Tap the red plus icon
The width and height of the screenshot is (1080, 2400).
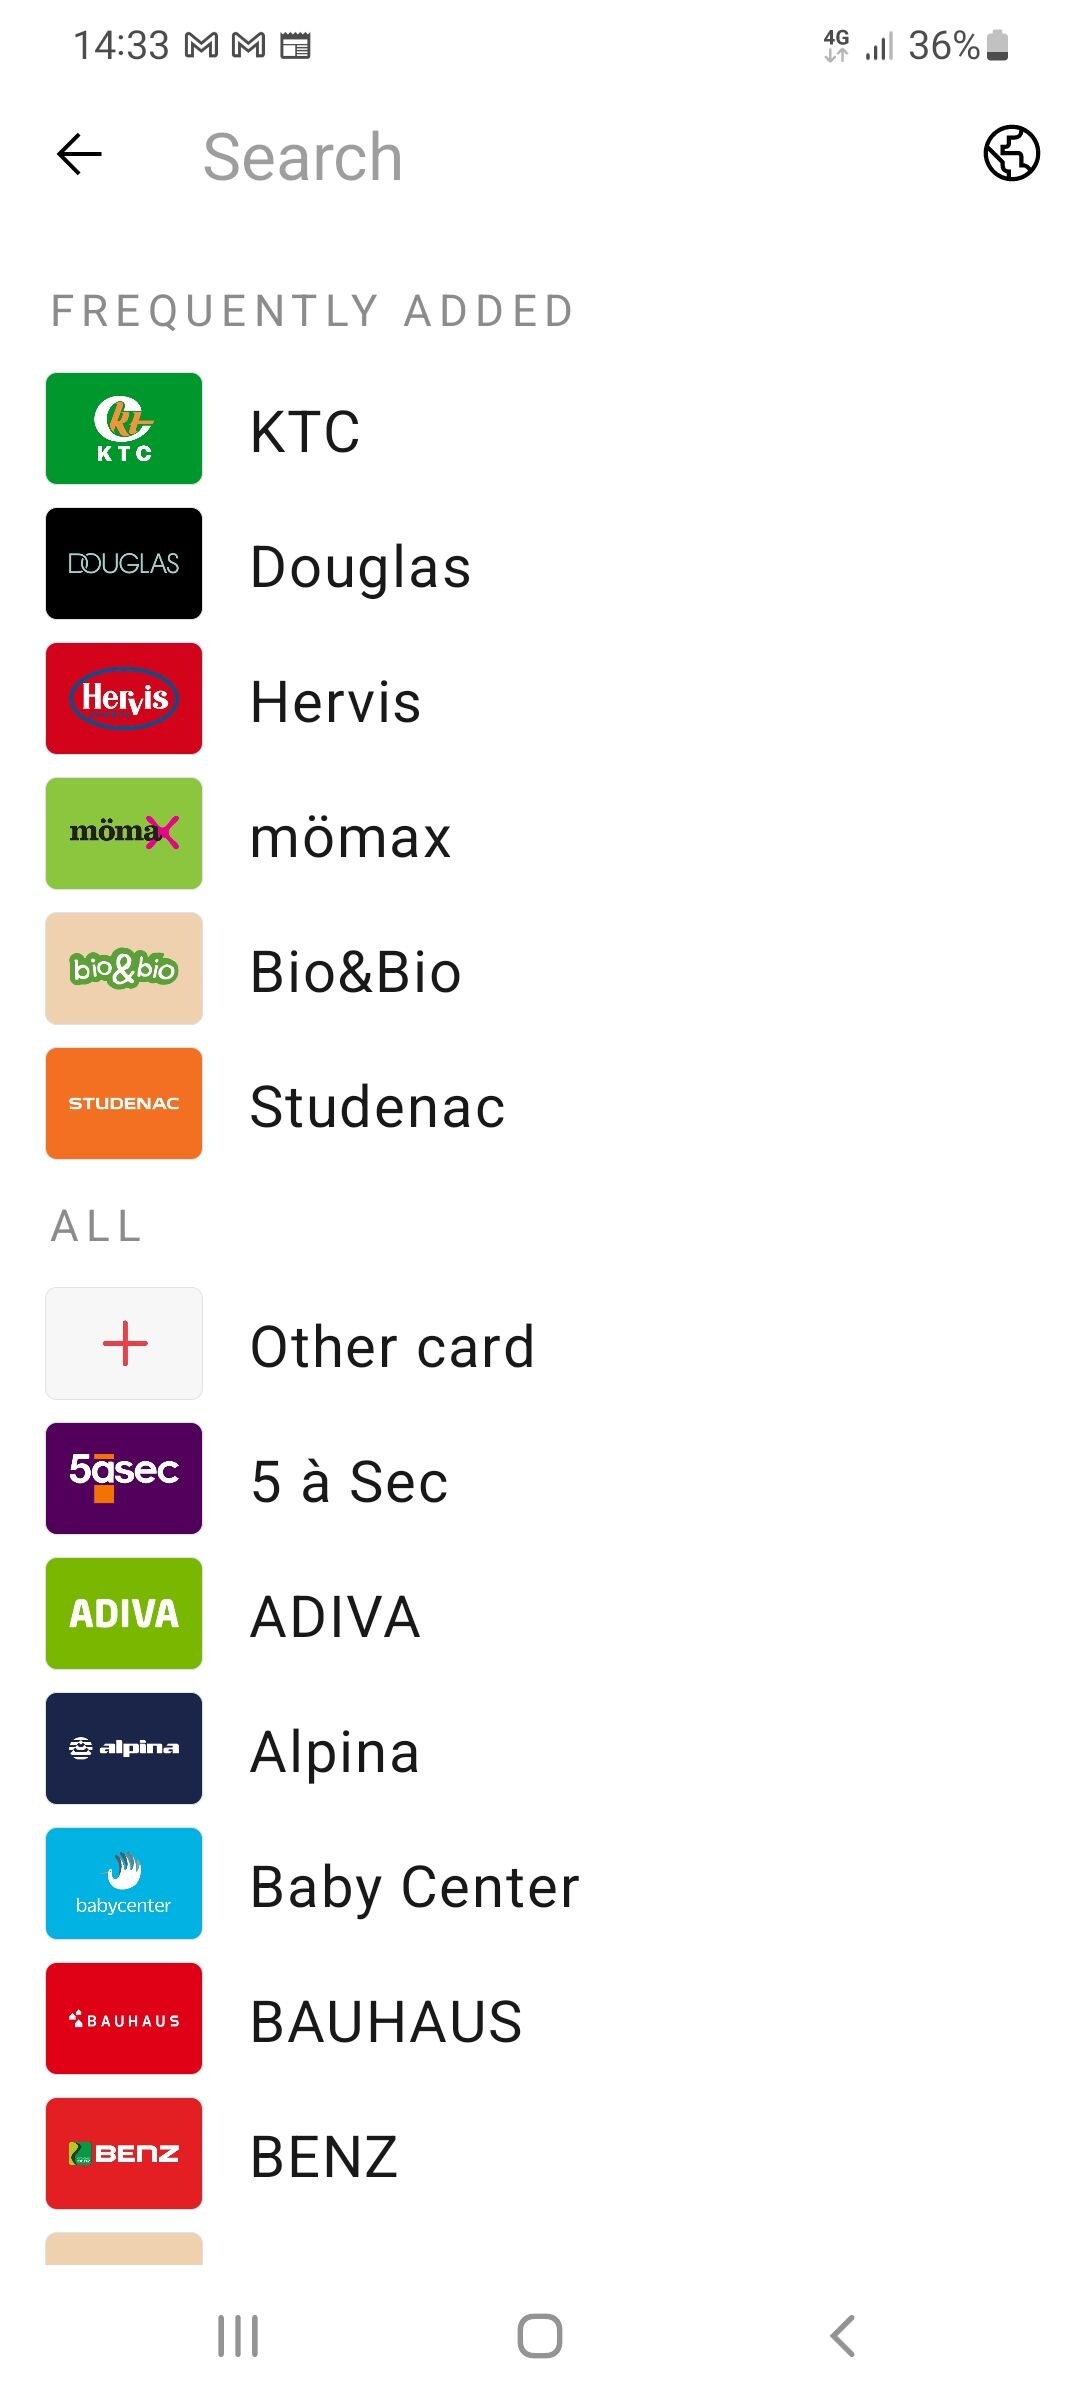click(124, 1343)
